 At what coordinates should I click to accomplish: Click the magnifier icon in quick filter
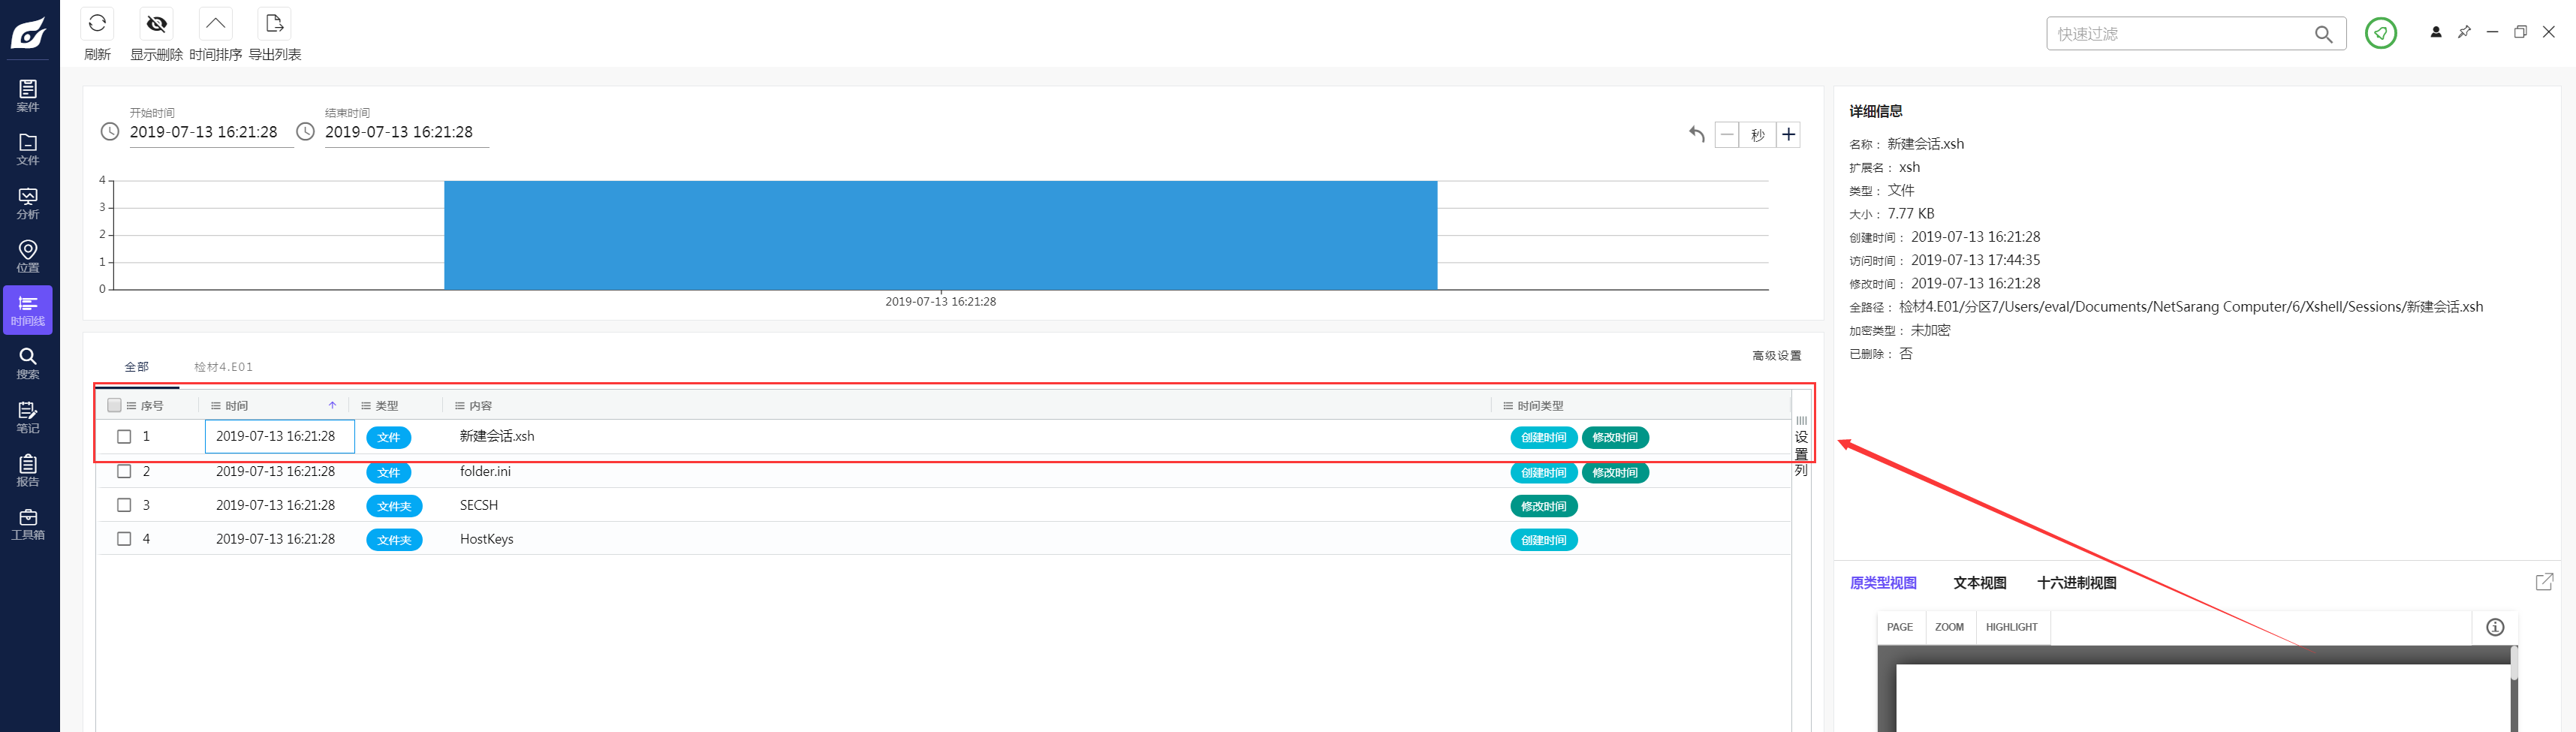[x=2323, y=34]
